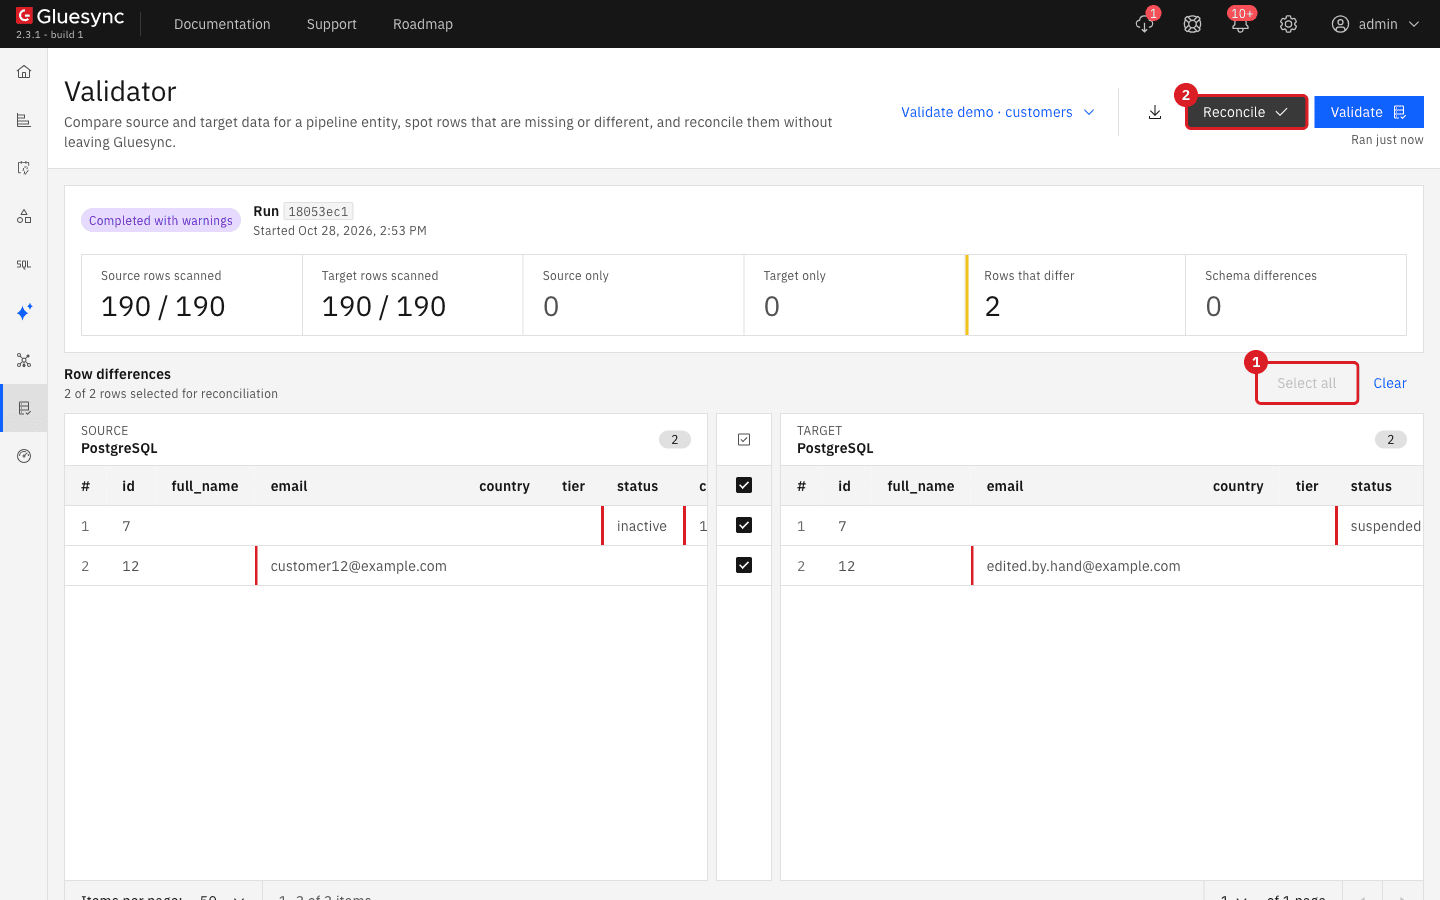This screenshot has height=900, width=1440.
Task: Open the lifebuoy help icon
Action: click(1192, 24)
